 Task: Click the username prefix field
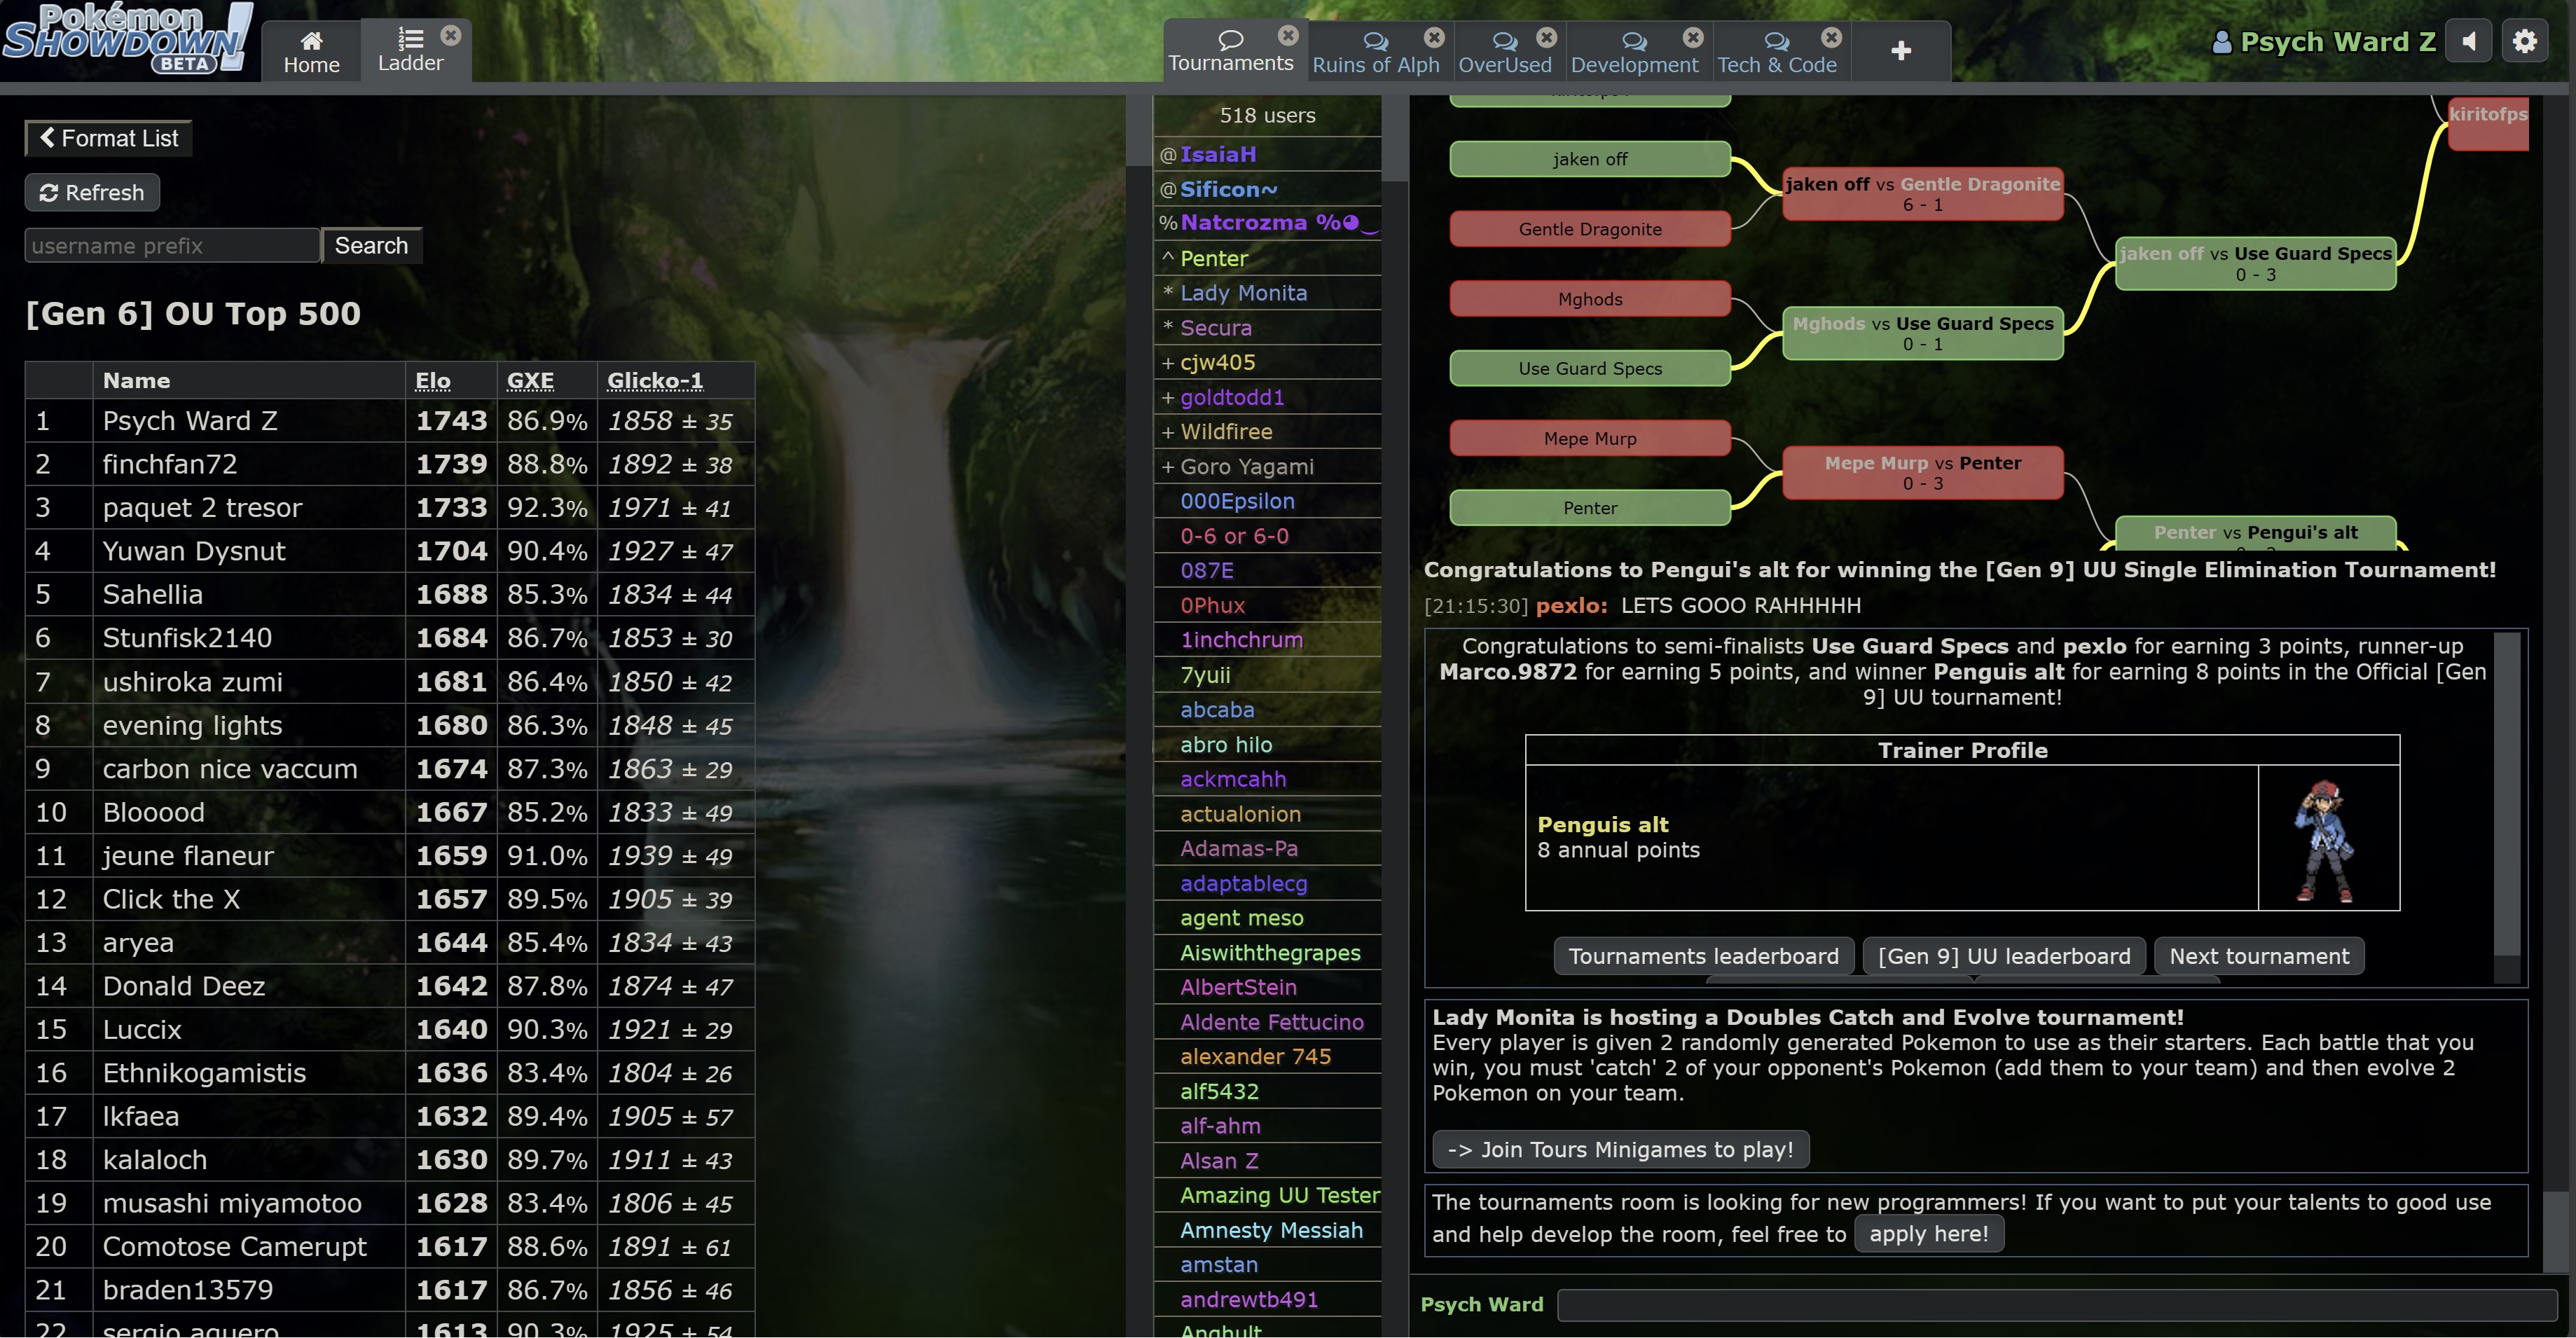click(172, 246)
